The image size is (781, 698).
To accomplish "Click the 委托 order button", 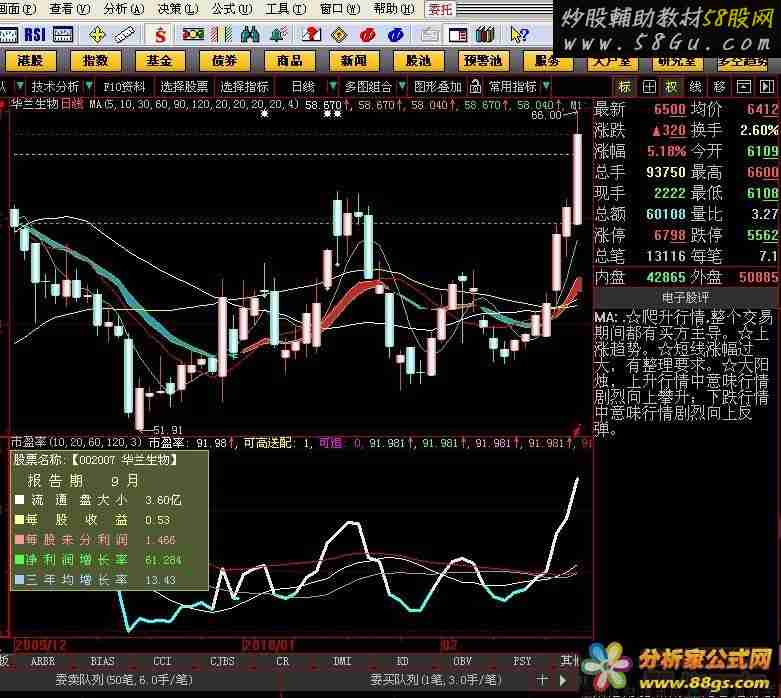I will (440, 9).
